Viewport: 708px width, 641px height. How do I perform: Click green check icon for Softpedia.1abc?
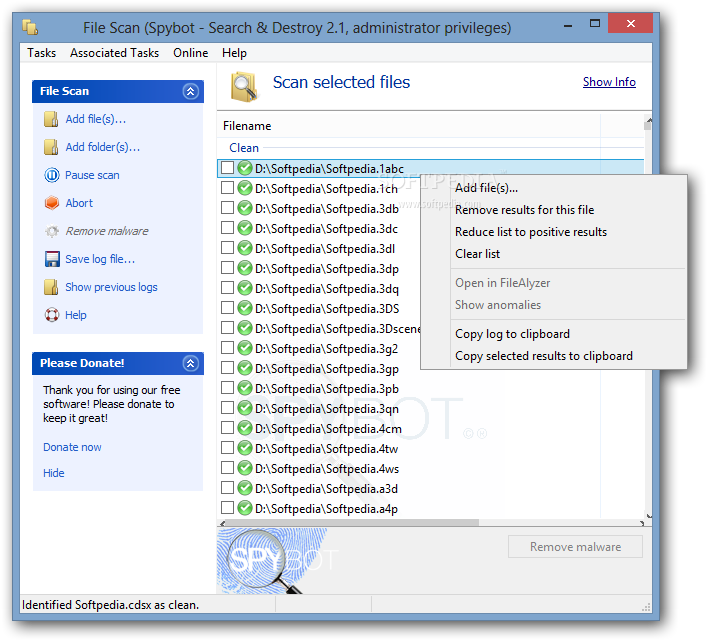click(x=245, y=168)
